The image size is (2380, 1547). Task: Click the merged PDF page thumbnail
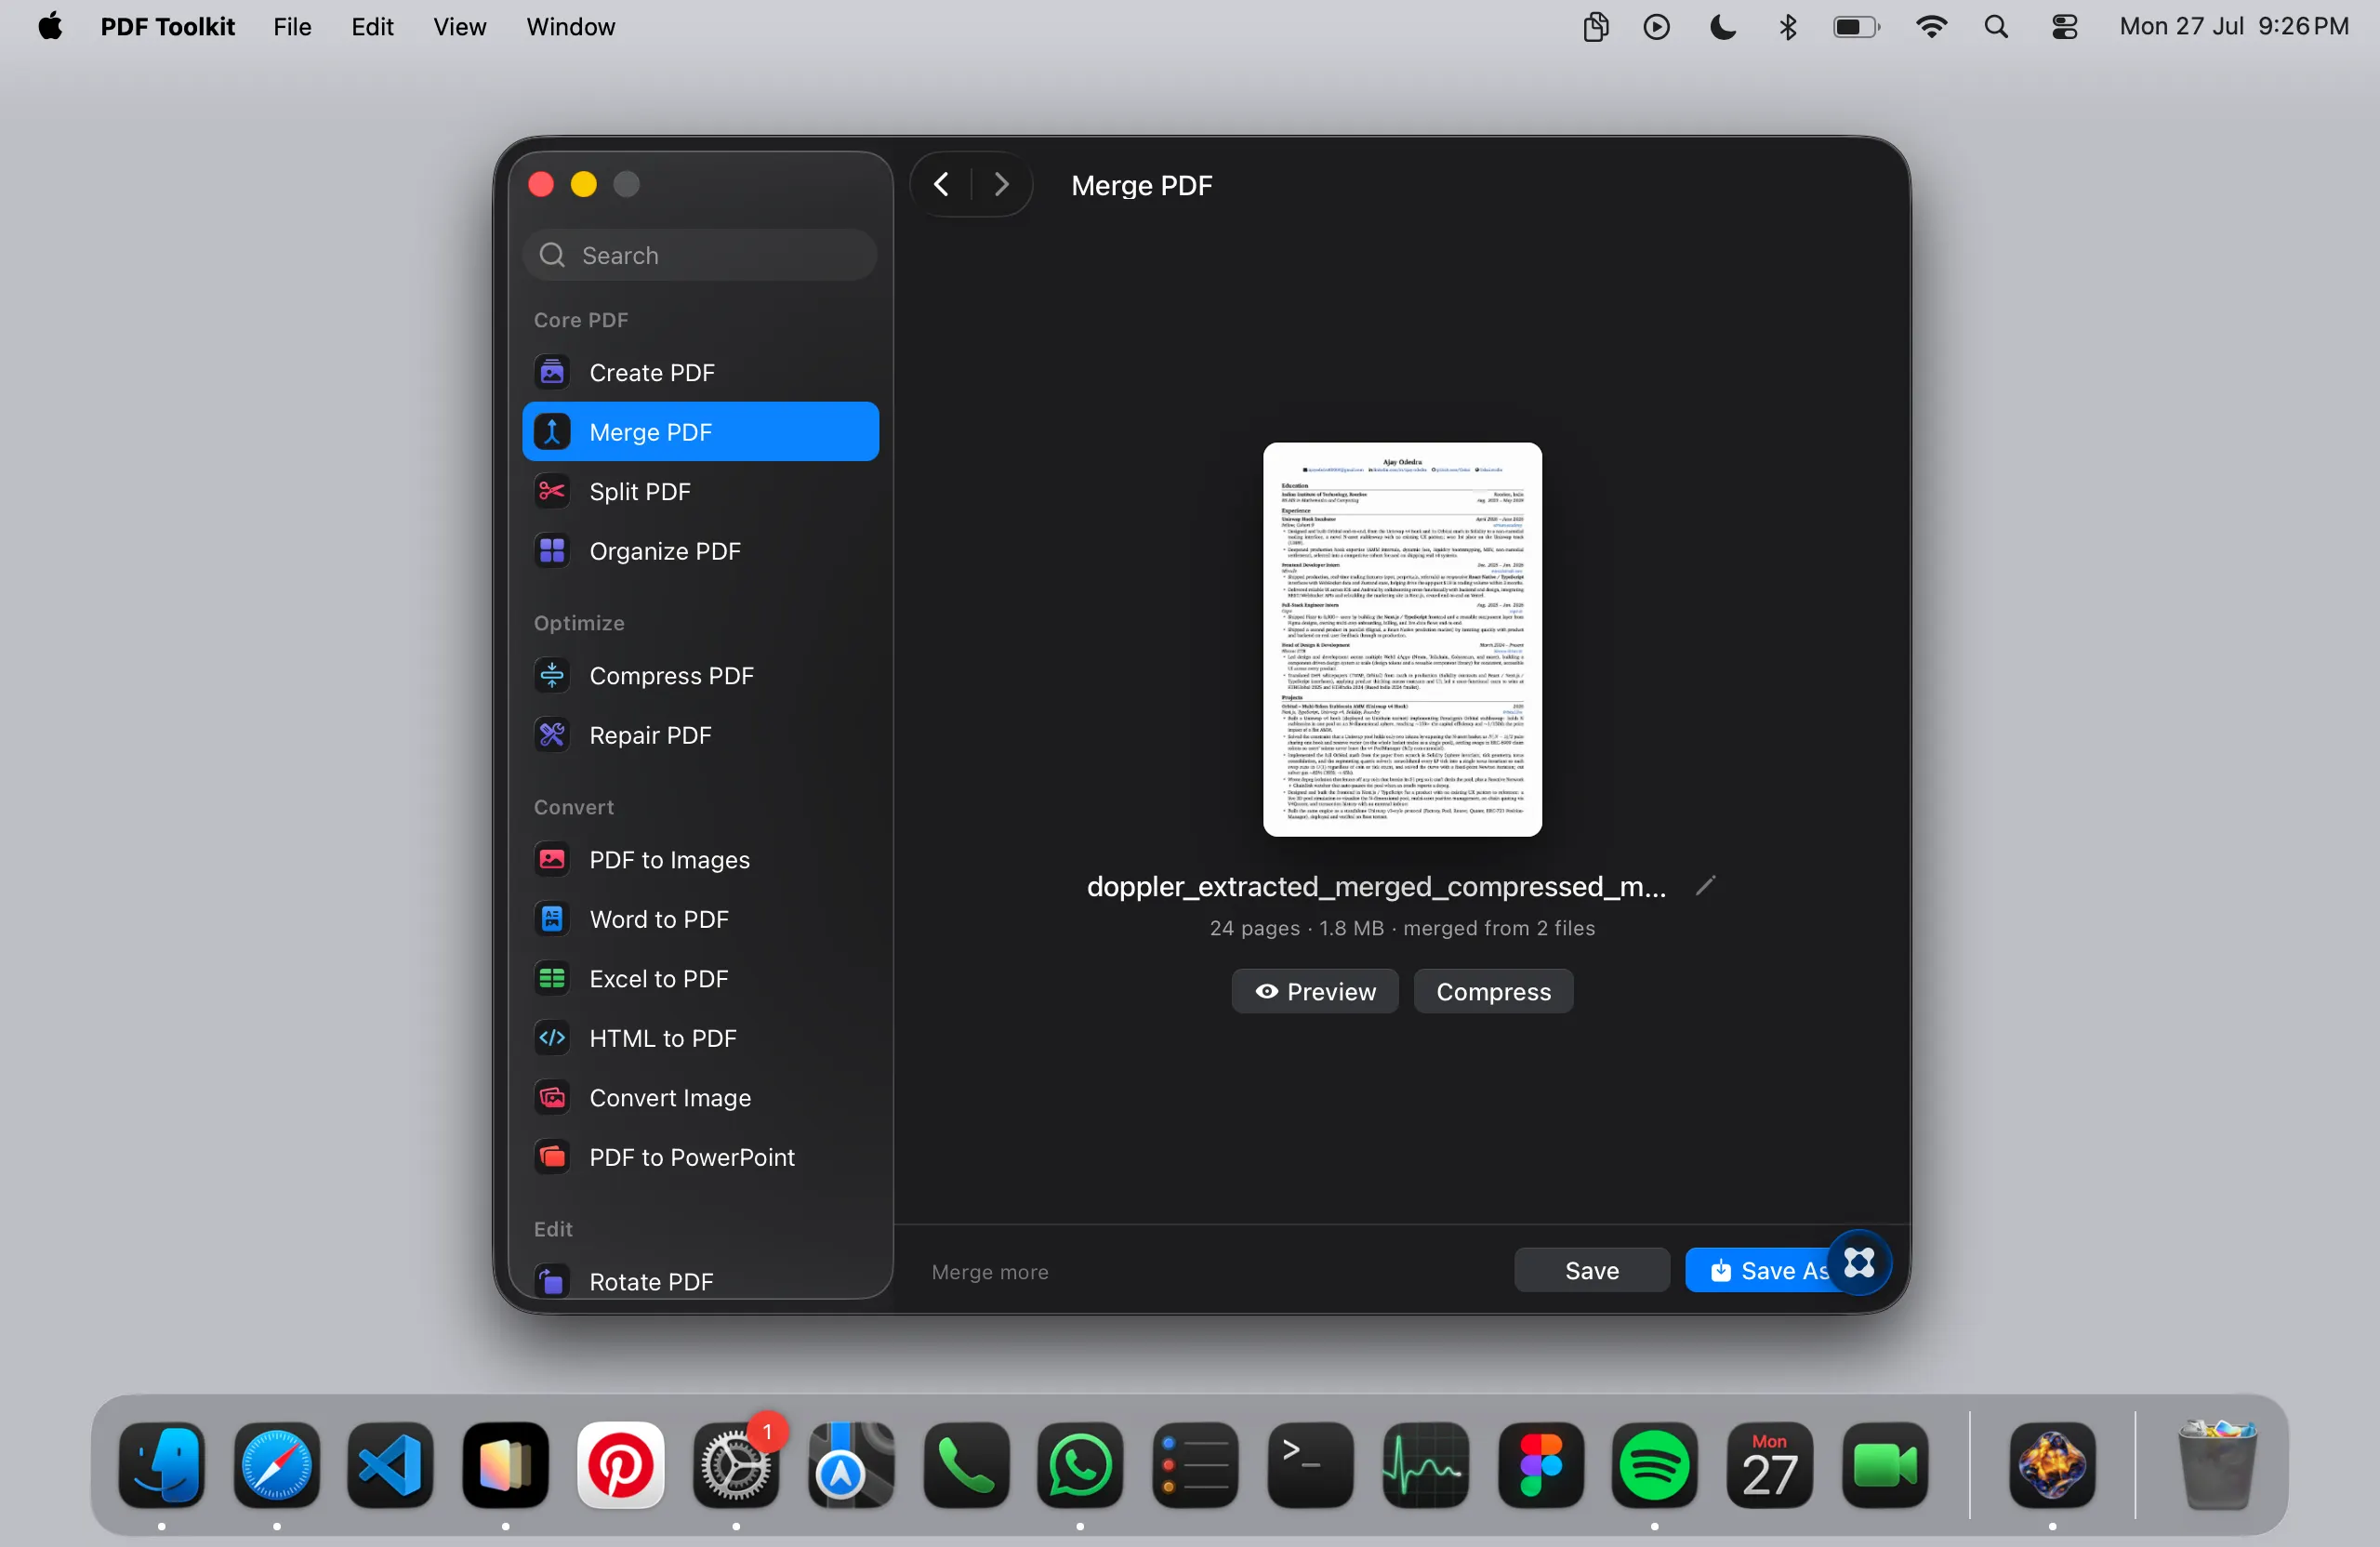(1402, 639)
